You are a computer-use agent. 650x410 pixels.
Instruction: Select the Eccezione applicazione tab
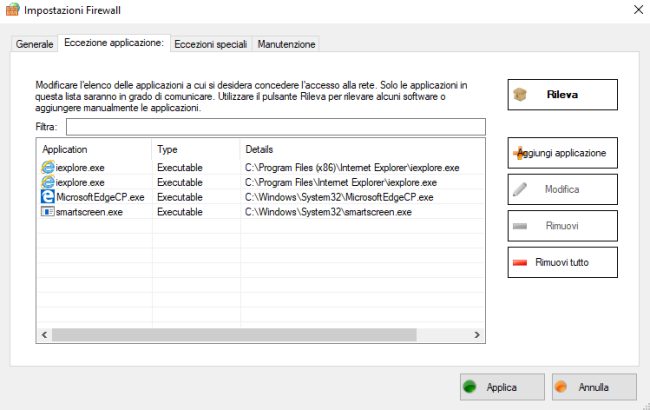(x=113, y=44)
